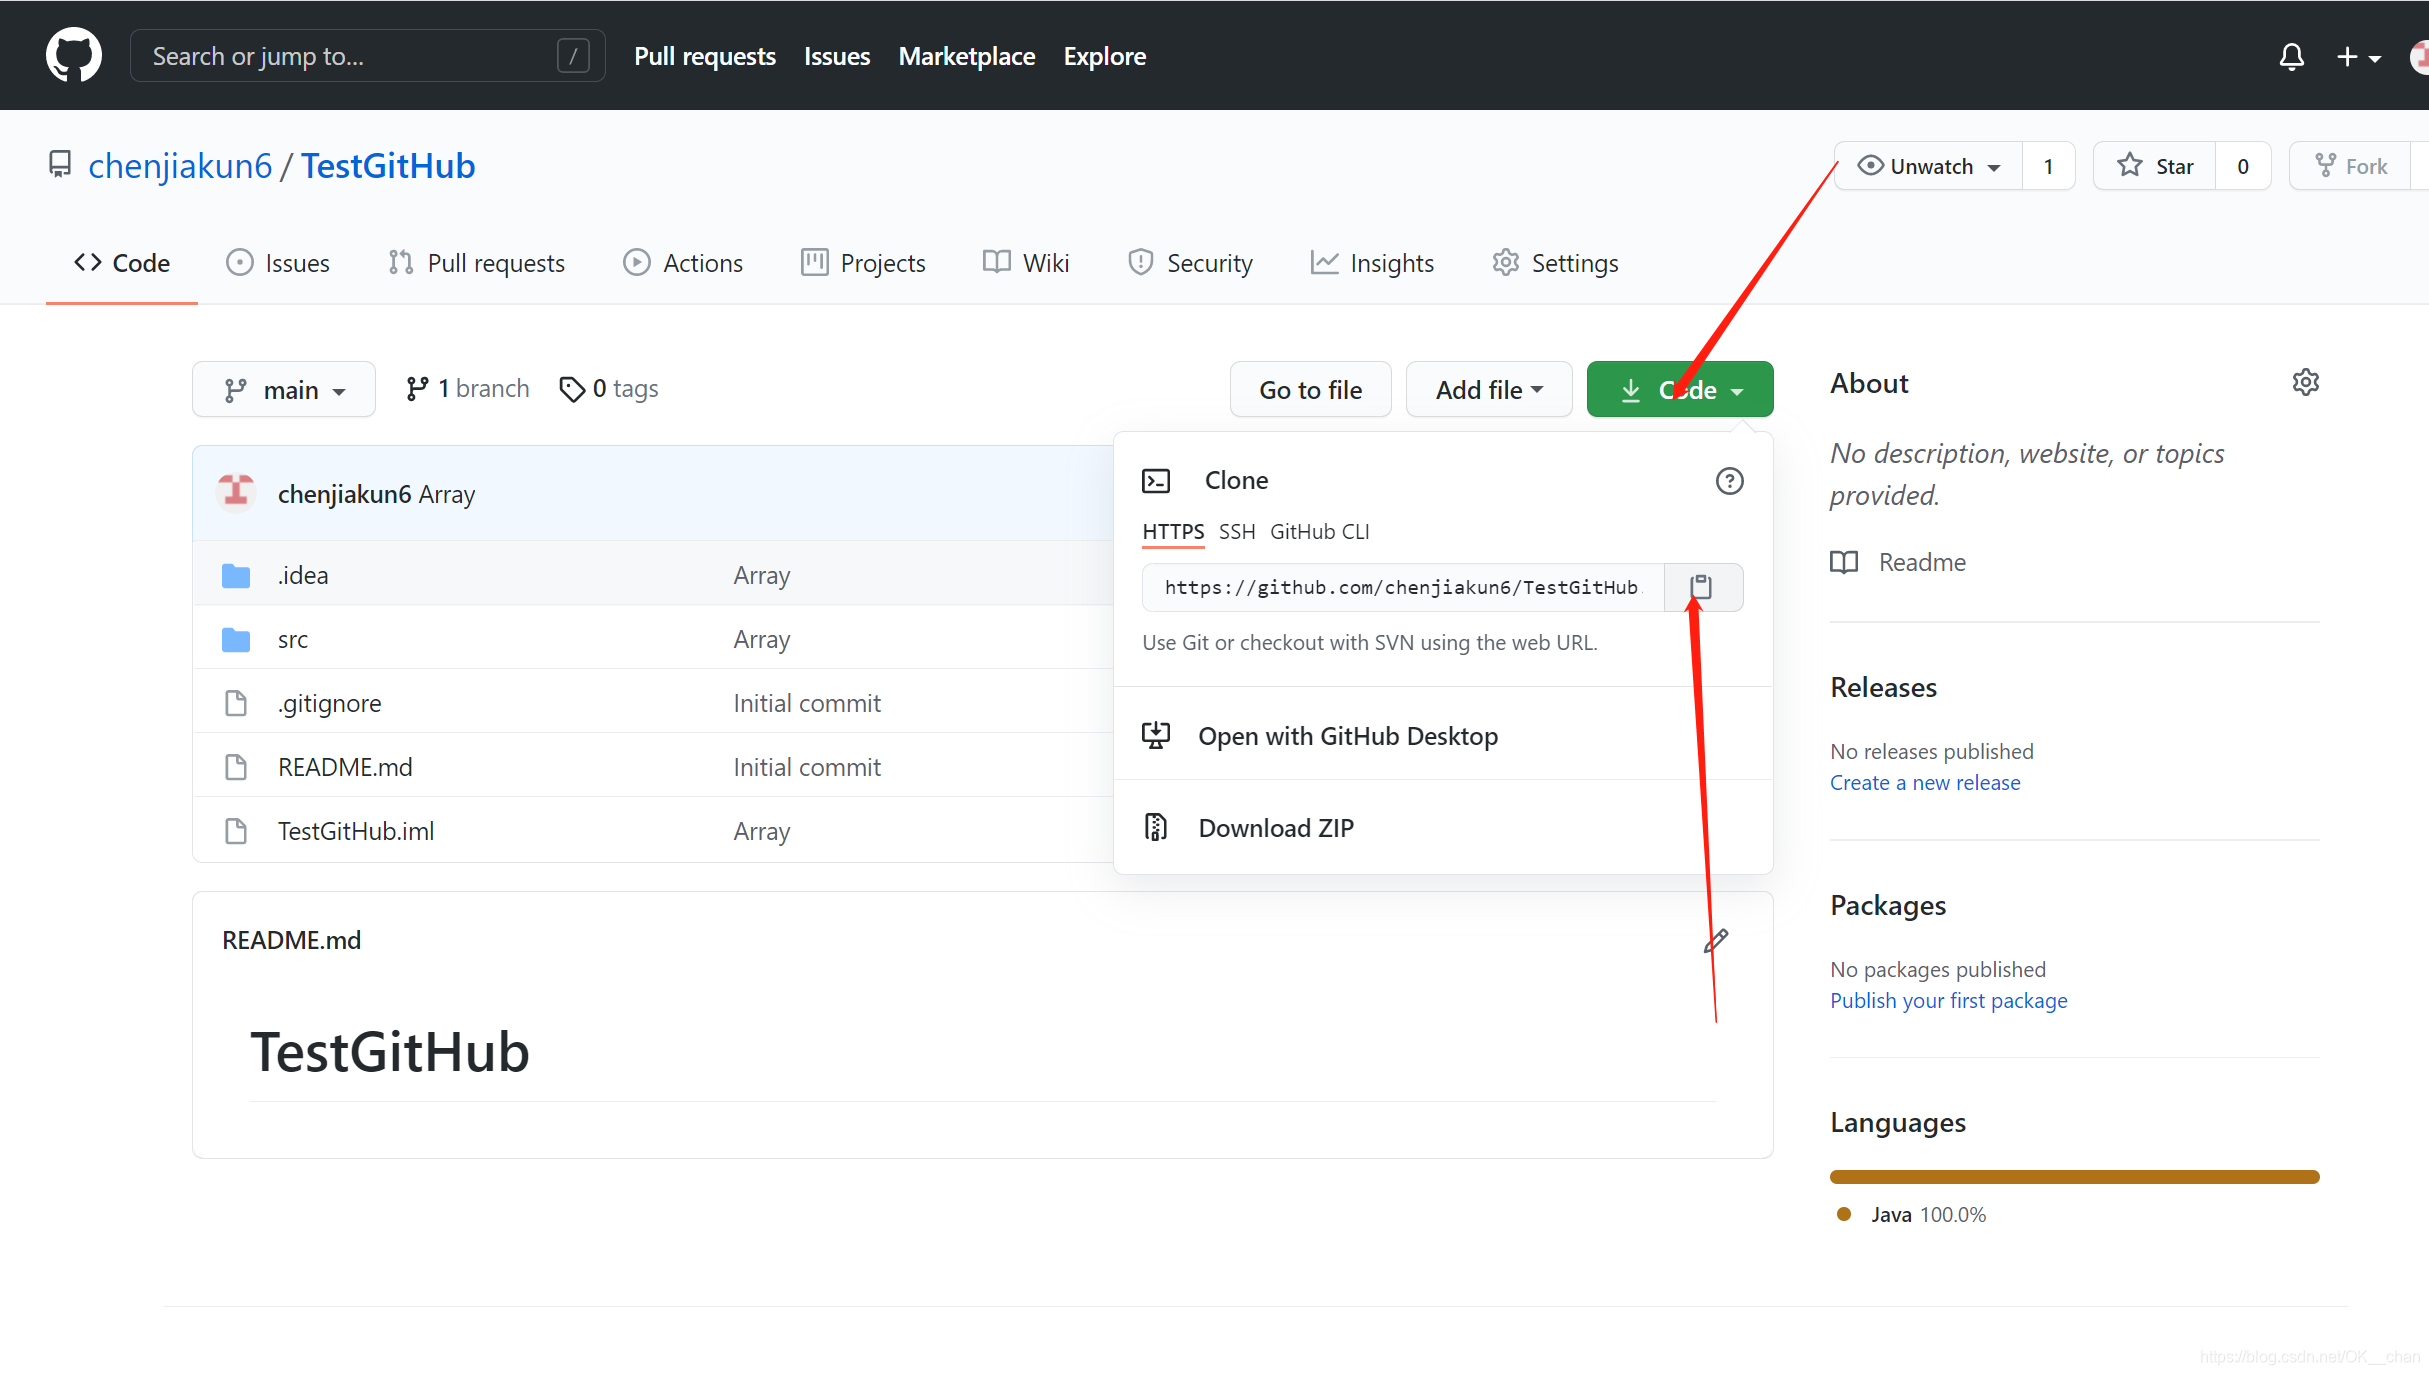Open About settings gear icon
The image size is (2429, 1375).
click(x=2305, y=382)
